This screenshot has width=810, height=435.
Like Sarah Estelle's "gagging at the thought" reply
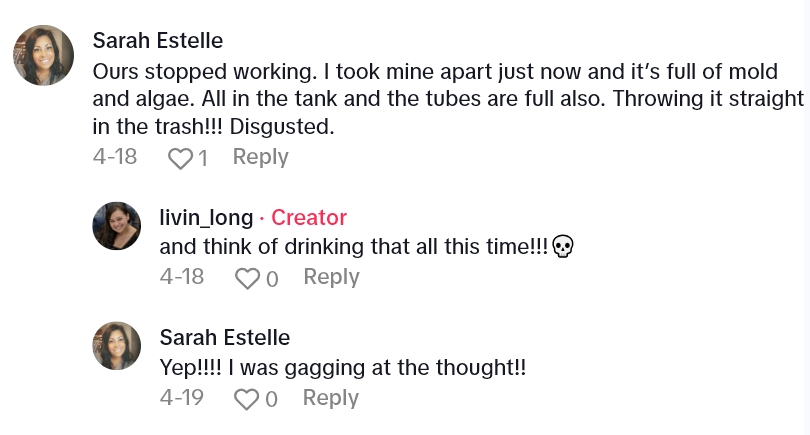[247, 399]
